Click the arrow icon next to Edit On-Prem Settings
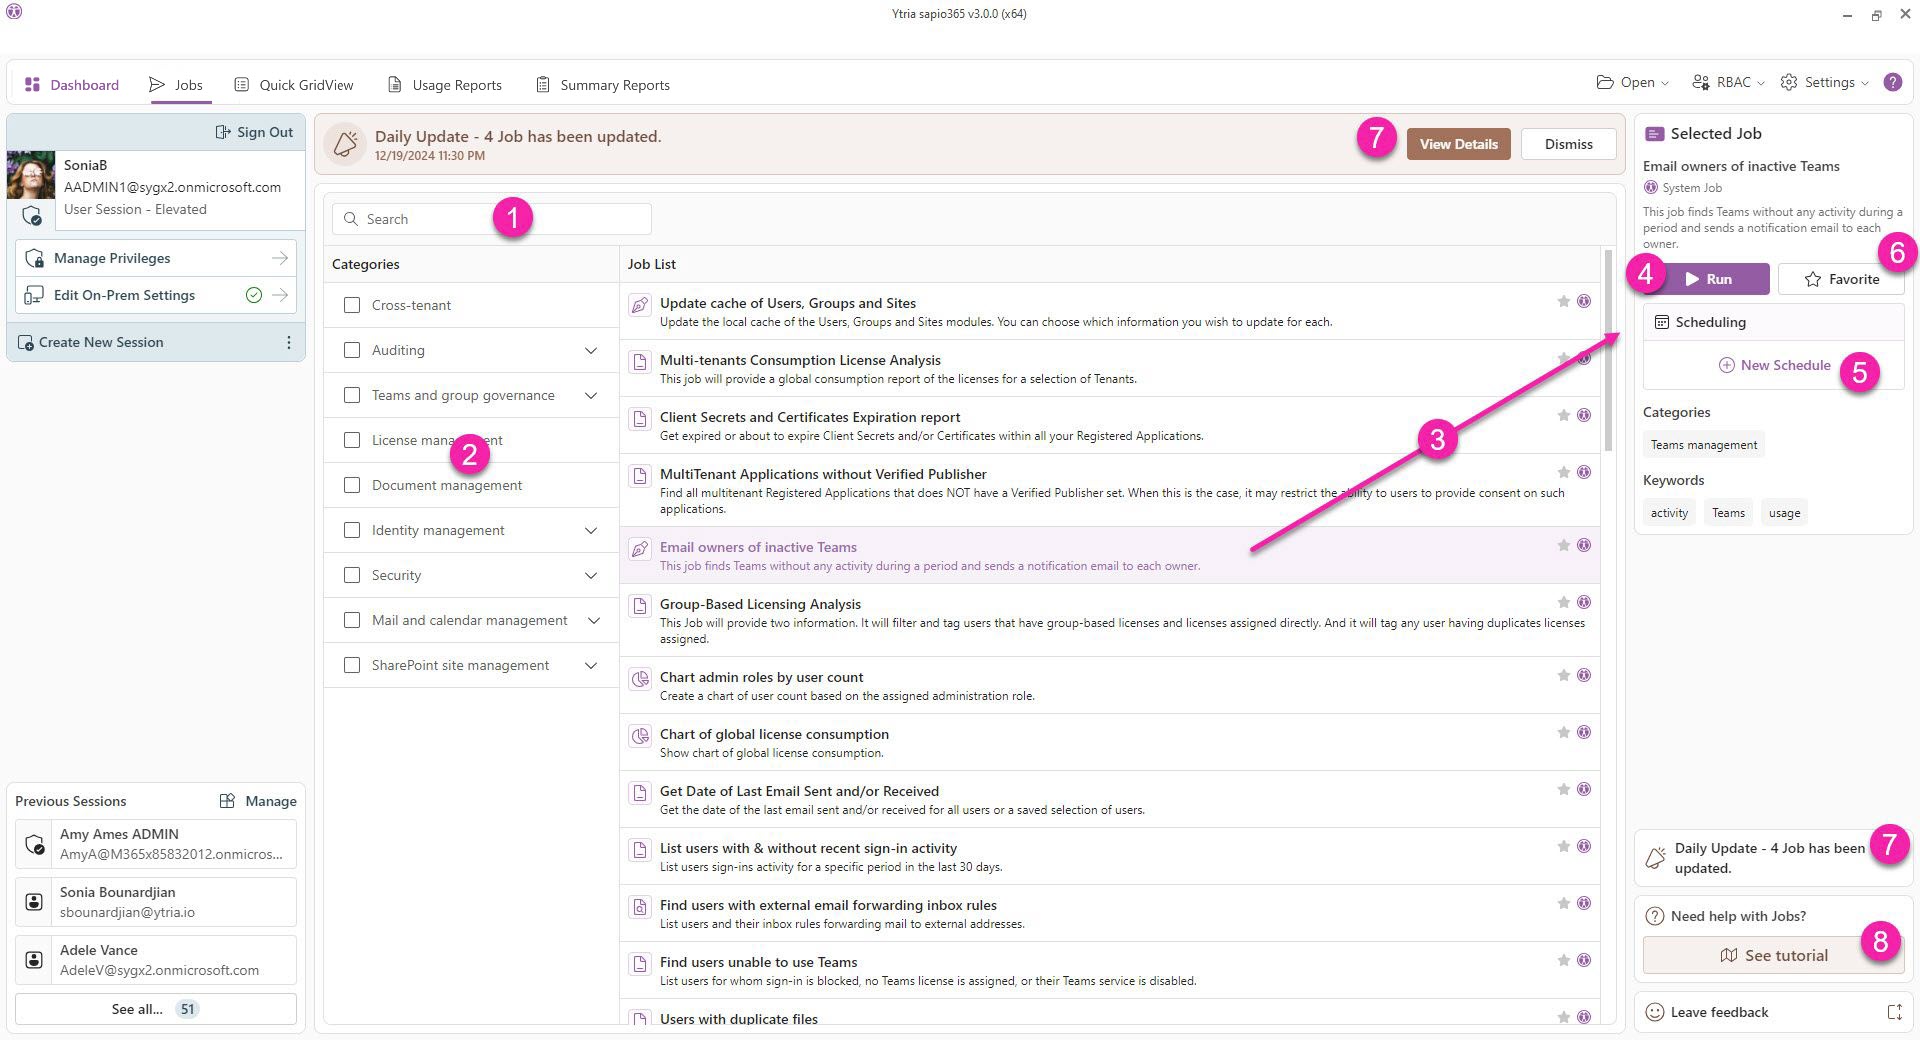The width and height of the screenshot is (1920, 1040). (x=280, y=296)
